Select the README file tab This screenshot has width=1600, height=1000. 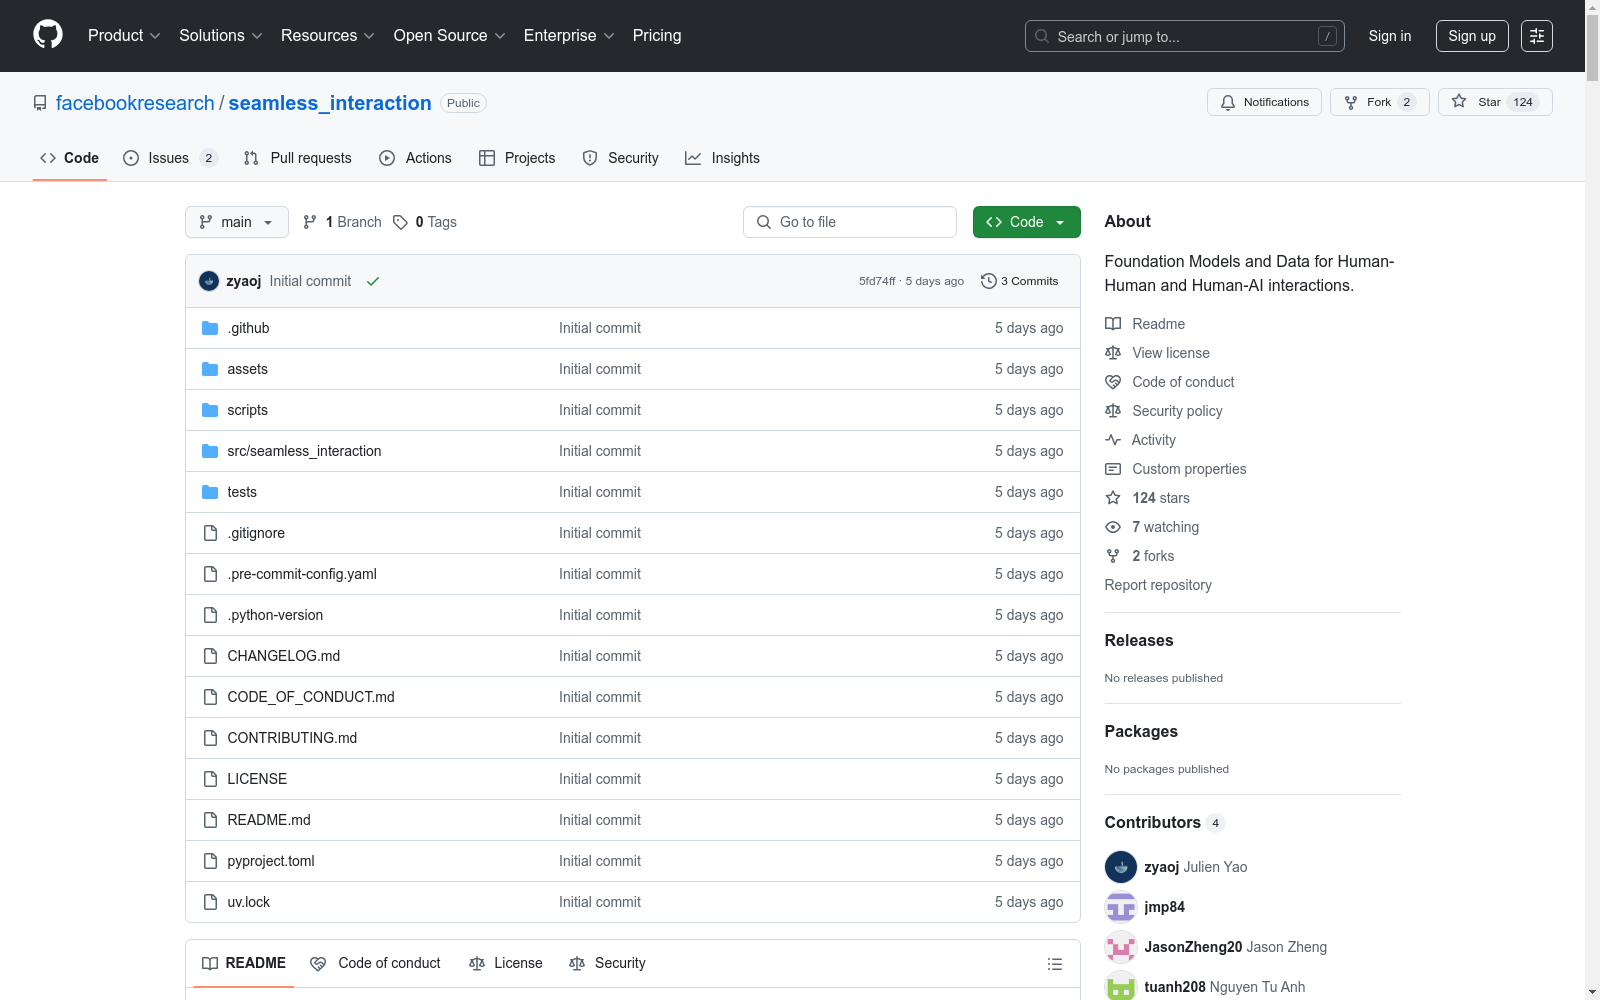pyautogui.click(x=244, y=963)
